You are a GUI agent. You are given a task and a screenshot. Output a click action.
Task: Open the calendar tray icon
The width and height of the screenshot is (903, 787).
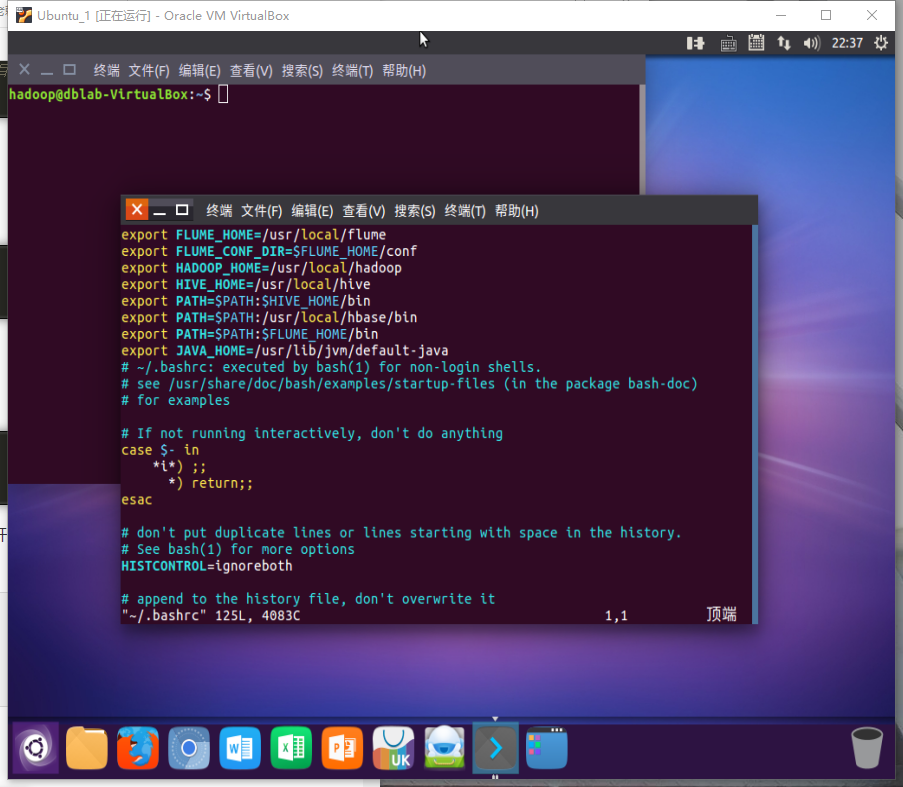coord(756,43)
